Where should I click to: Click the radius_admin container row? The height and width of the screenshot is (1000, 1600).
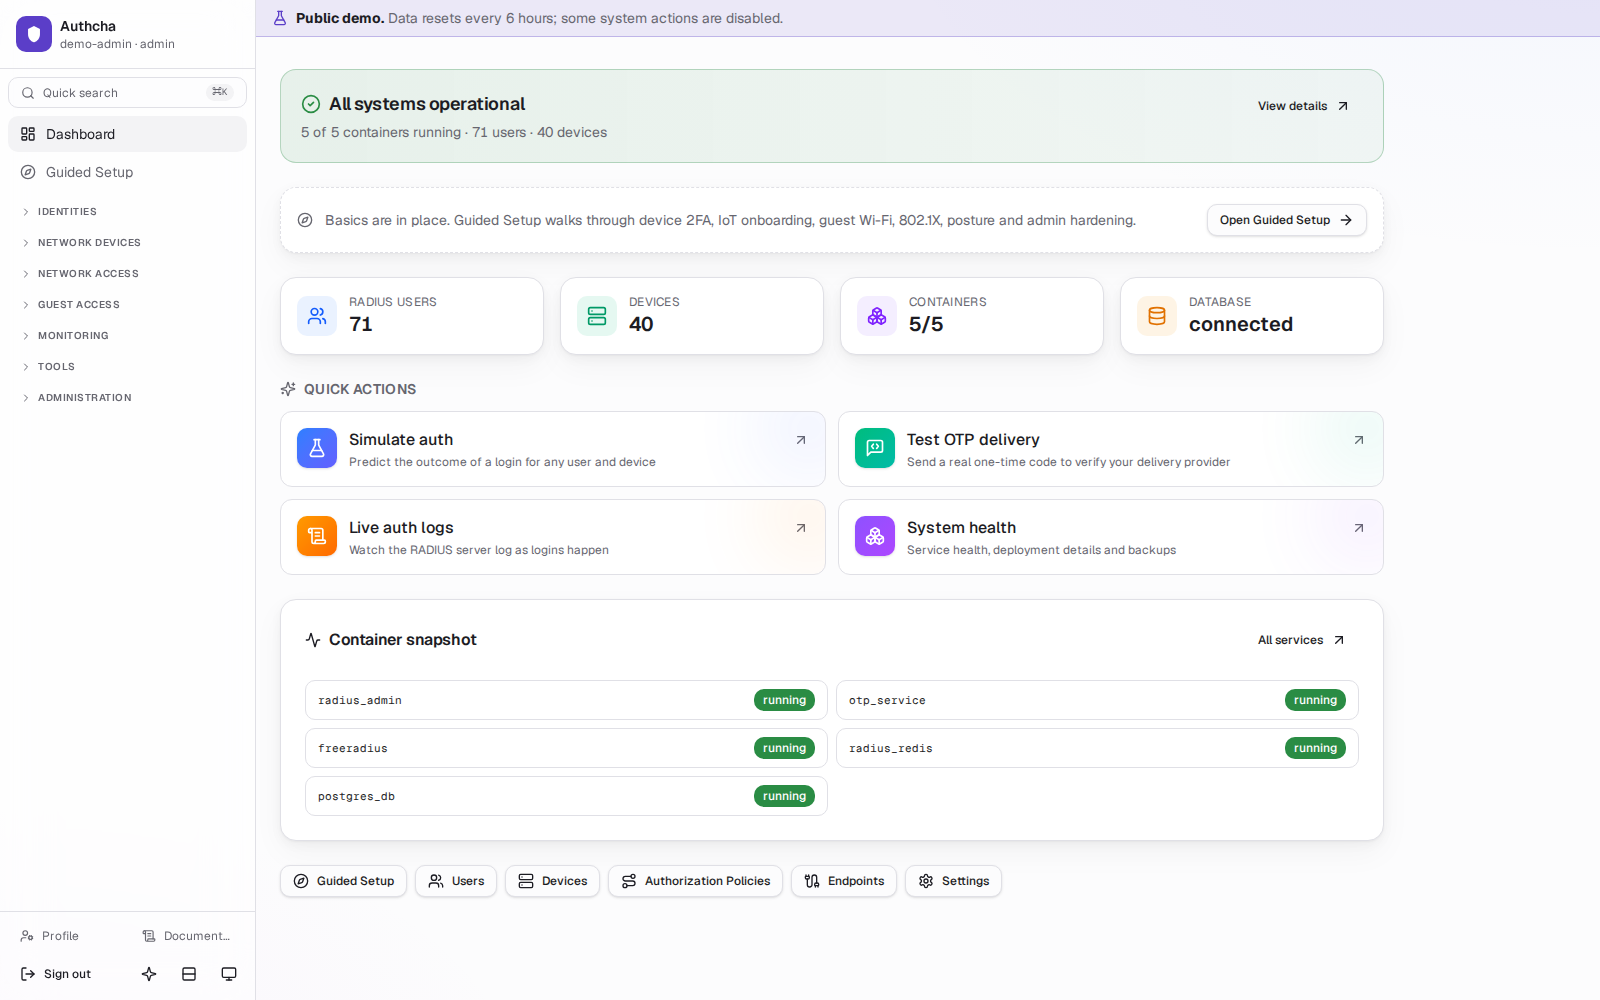[x=566, y=700]
